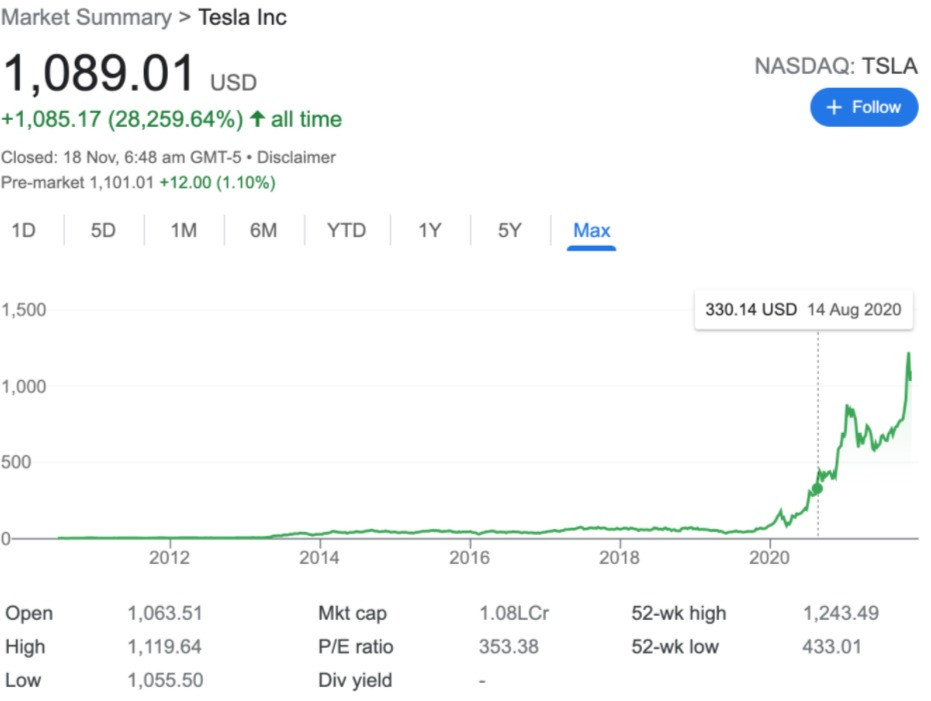
Task: Open the Disclaimer link
Action: point(296,157)
